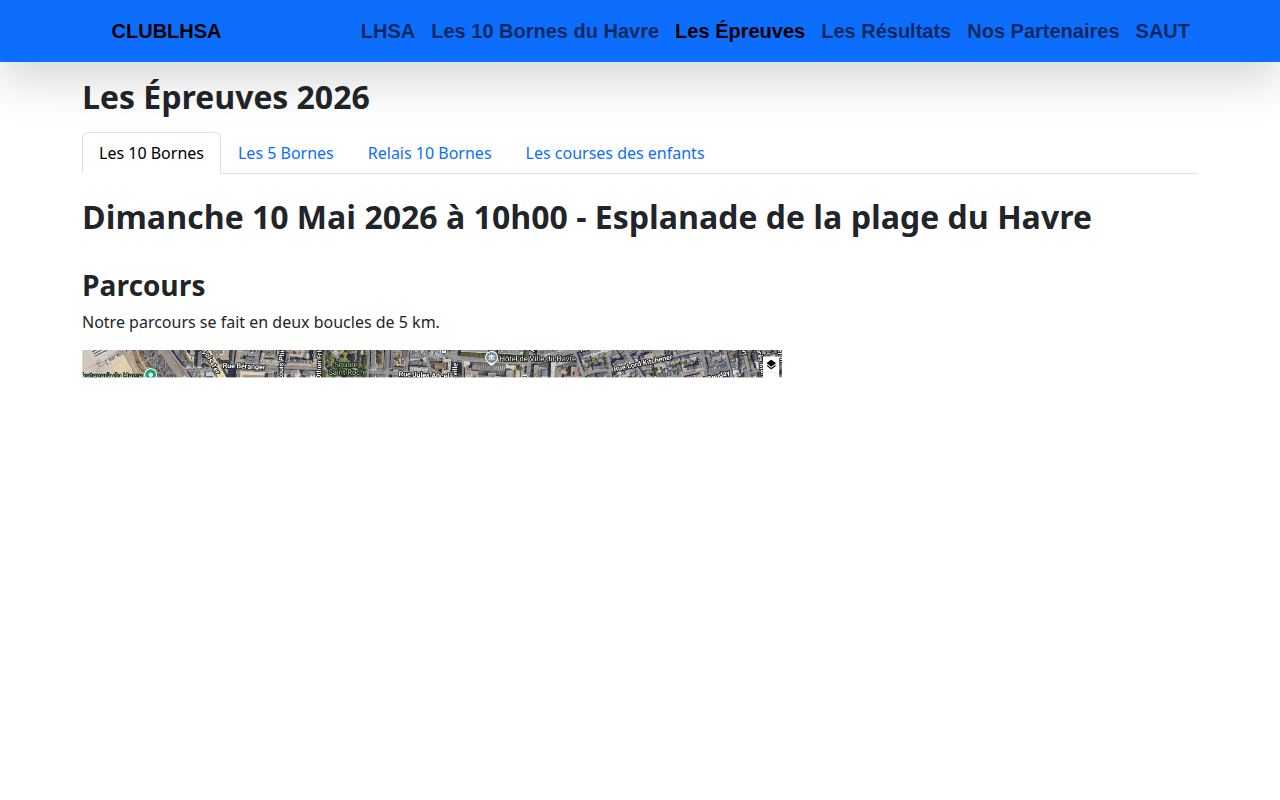Open Les Résultats page
The height and width of the screenshot is (800, 1280).
point(886,31)
